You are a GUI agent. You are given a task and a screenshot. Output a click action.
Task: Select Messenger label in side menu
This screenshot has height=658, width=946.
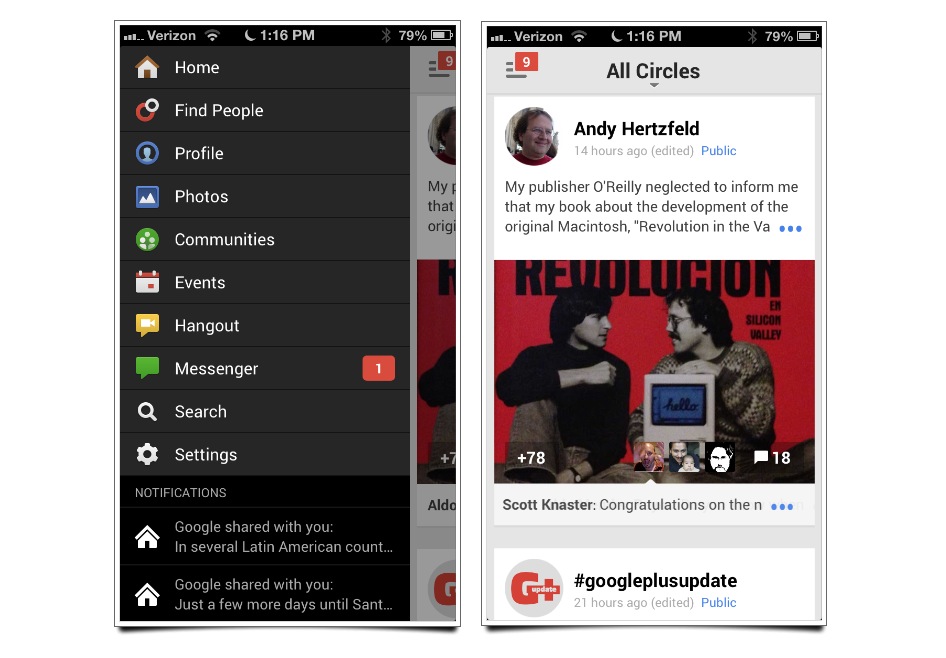(217, 369)
